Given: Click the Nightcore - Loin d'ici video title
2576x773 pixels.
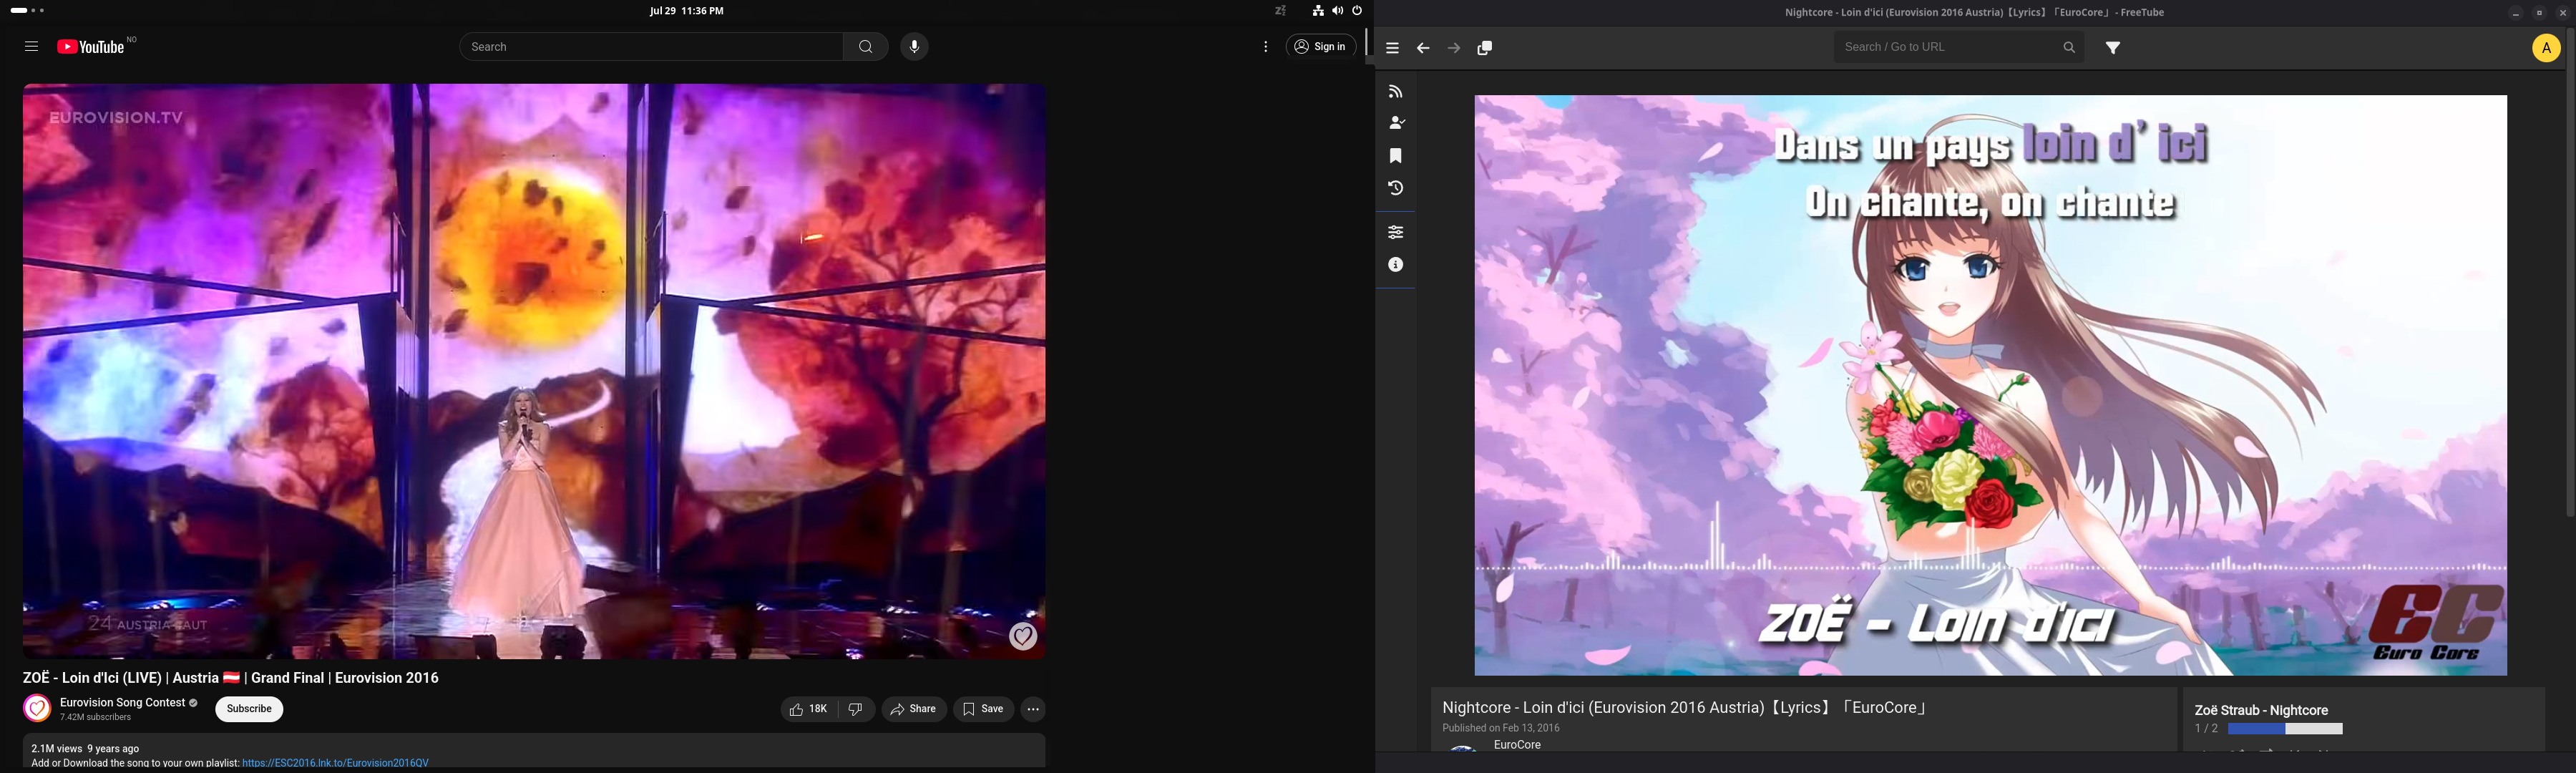Looking at the screenshot, I should click(x=1684, y=708).
